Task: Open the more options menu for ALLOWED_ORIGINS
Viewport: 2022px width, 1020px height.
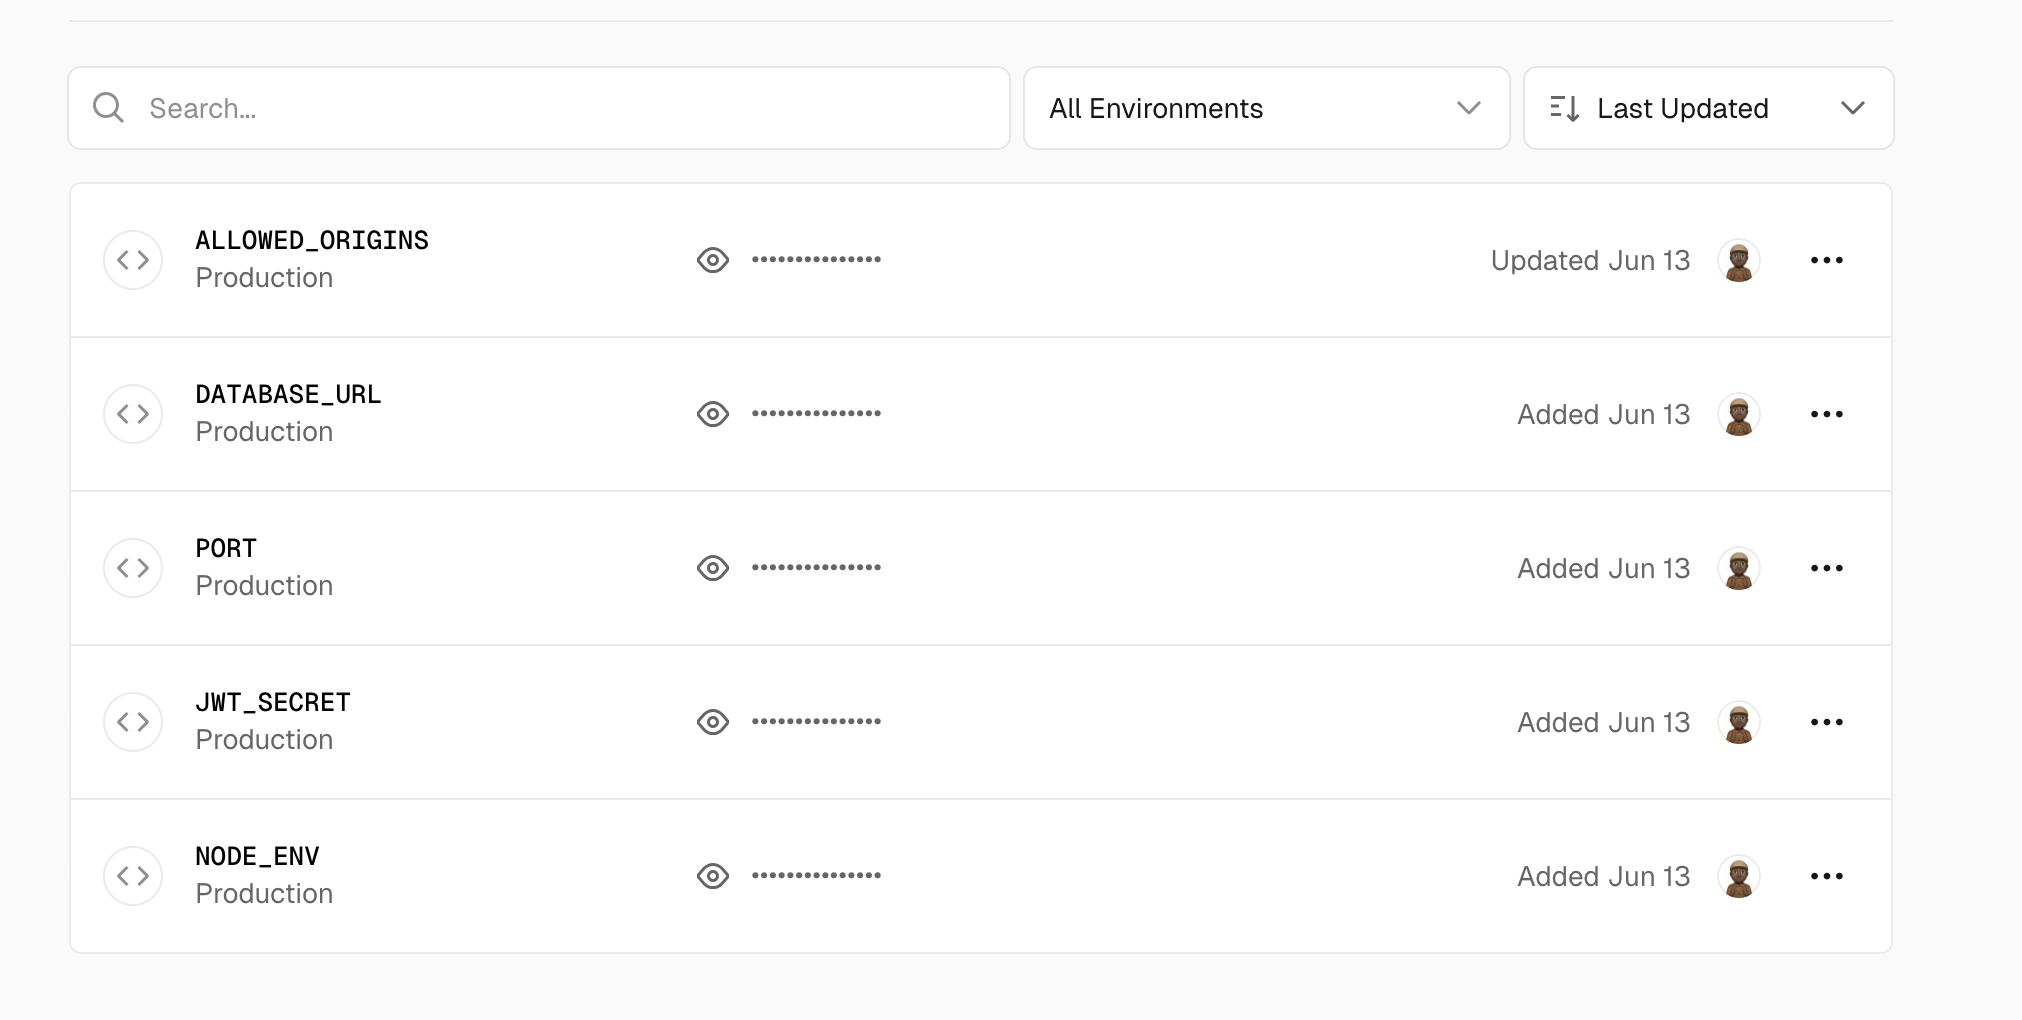Action: pos(1827,260)
